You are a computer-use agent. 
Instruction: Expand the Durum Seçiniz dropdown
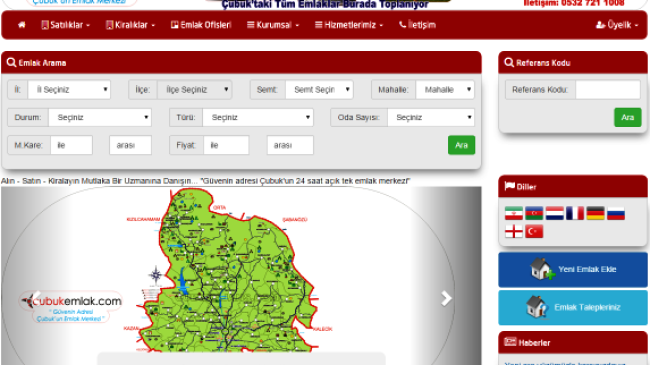100,117
